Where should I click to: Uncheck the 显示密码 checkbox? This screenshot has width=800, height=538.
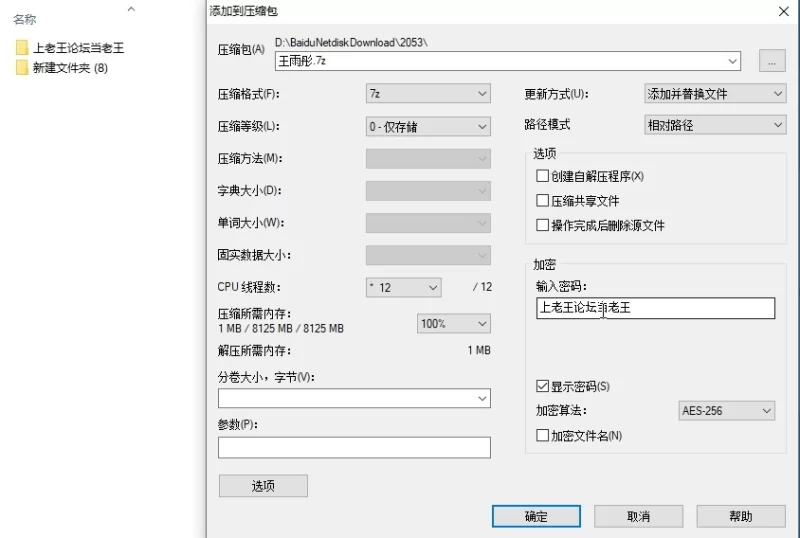click(543, 386)
